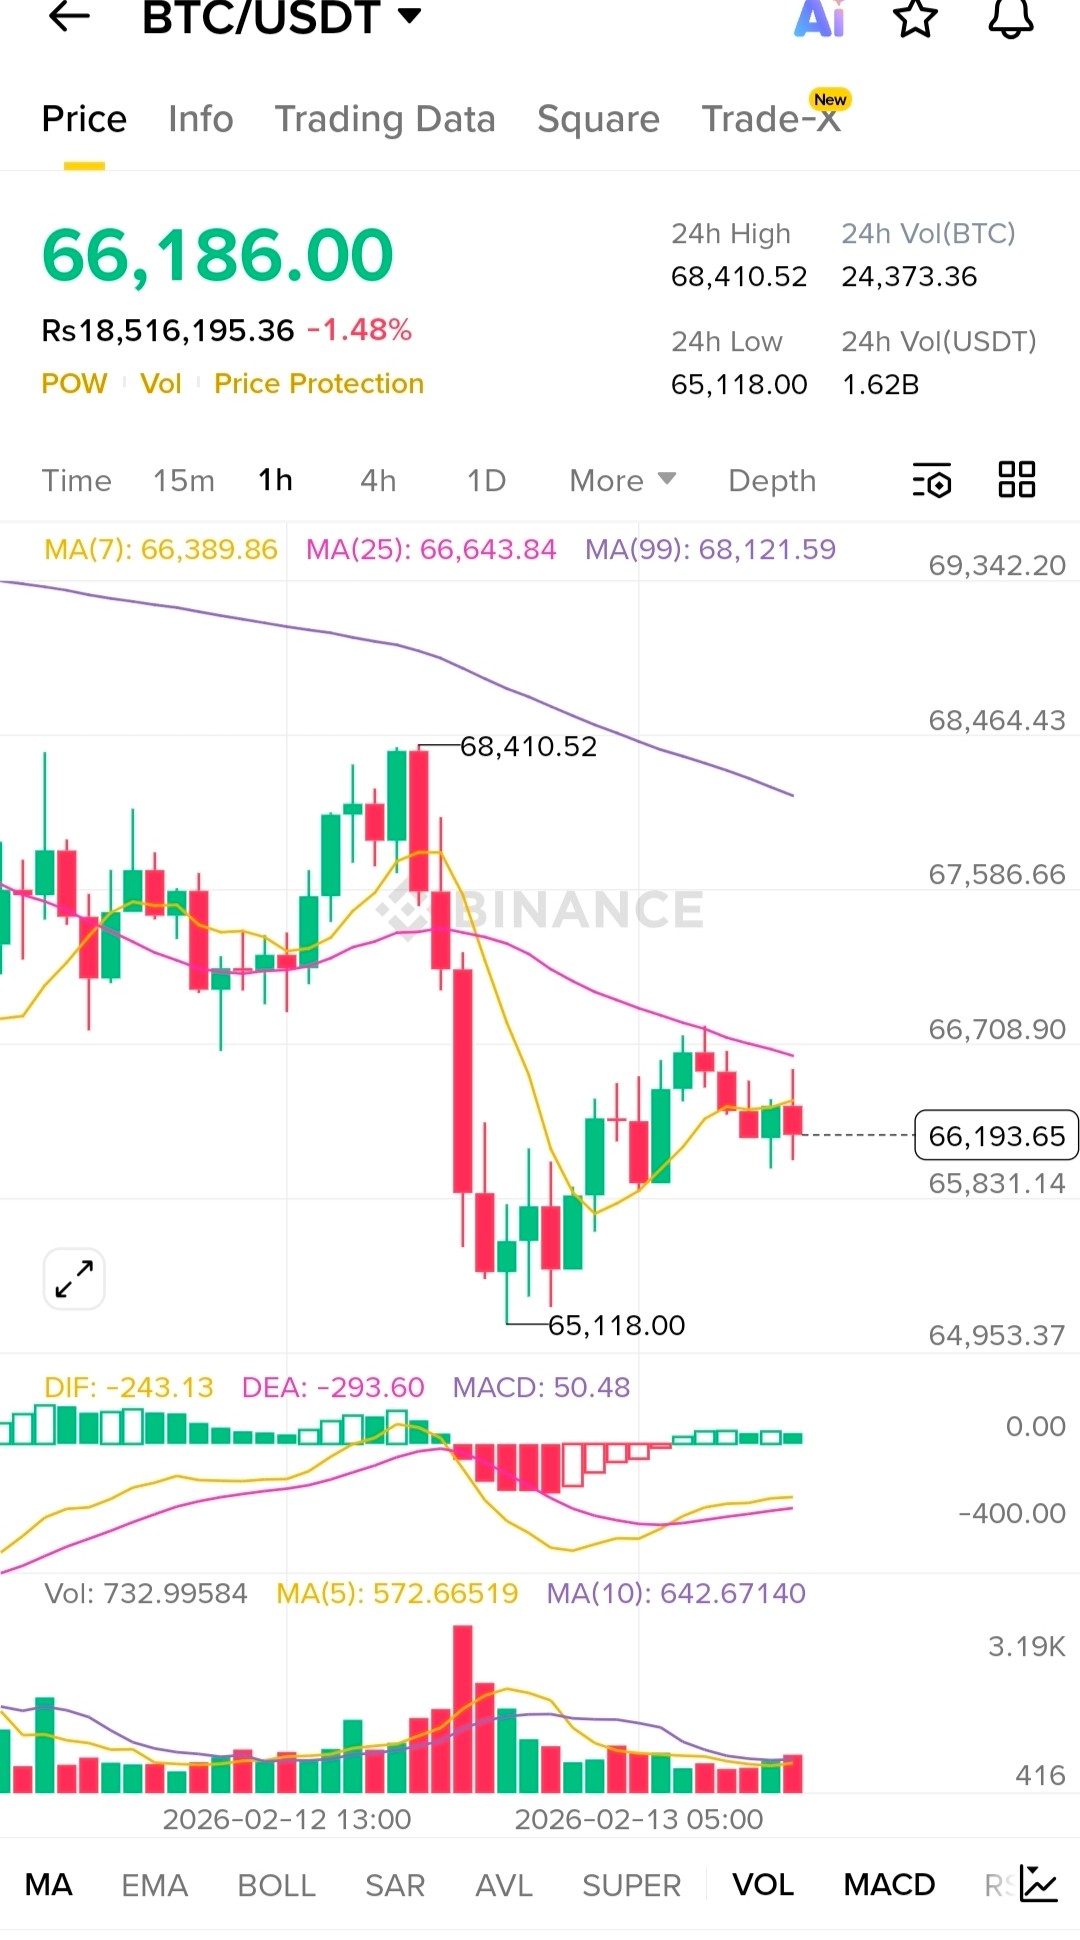Add BTC/USDT to favorites with star

pyautogui.click(x=914, y=17)
